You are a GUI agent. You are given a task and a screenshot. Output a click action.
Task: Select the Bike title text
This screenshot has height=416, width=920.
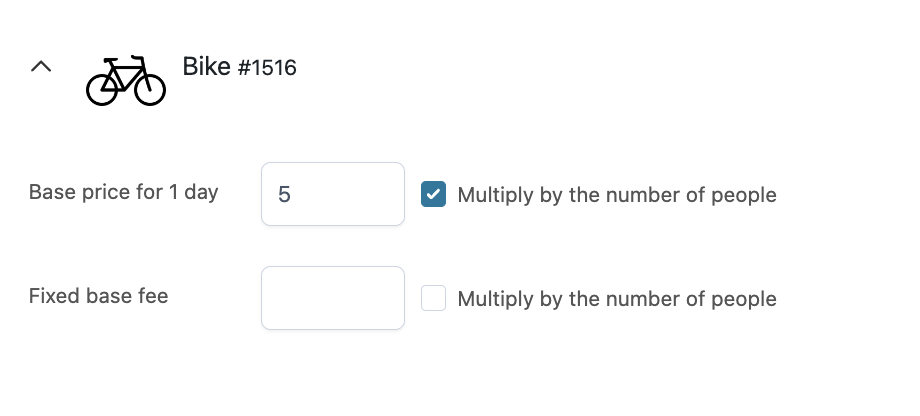tap(207, 66)
